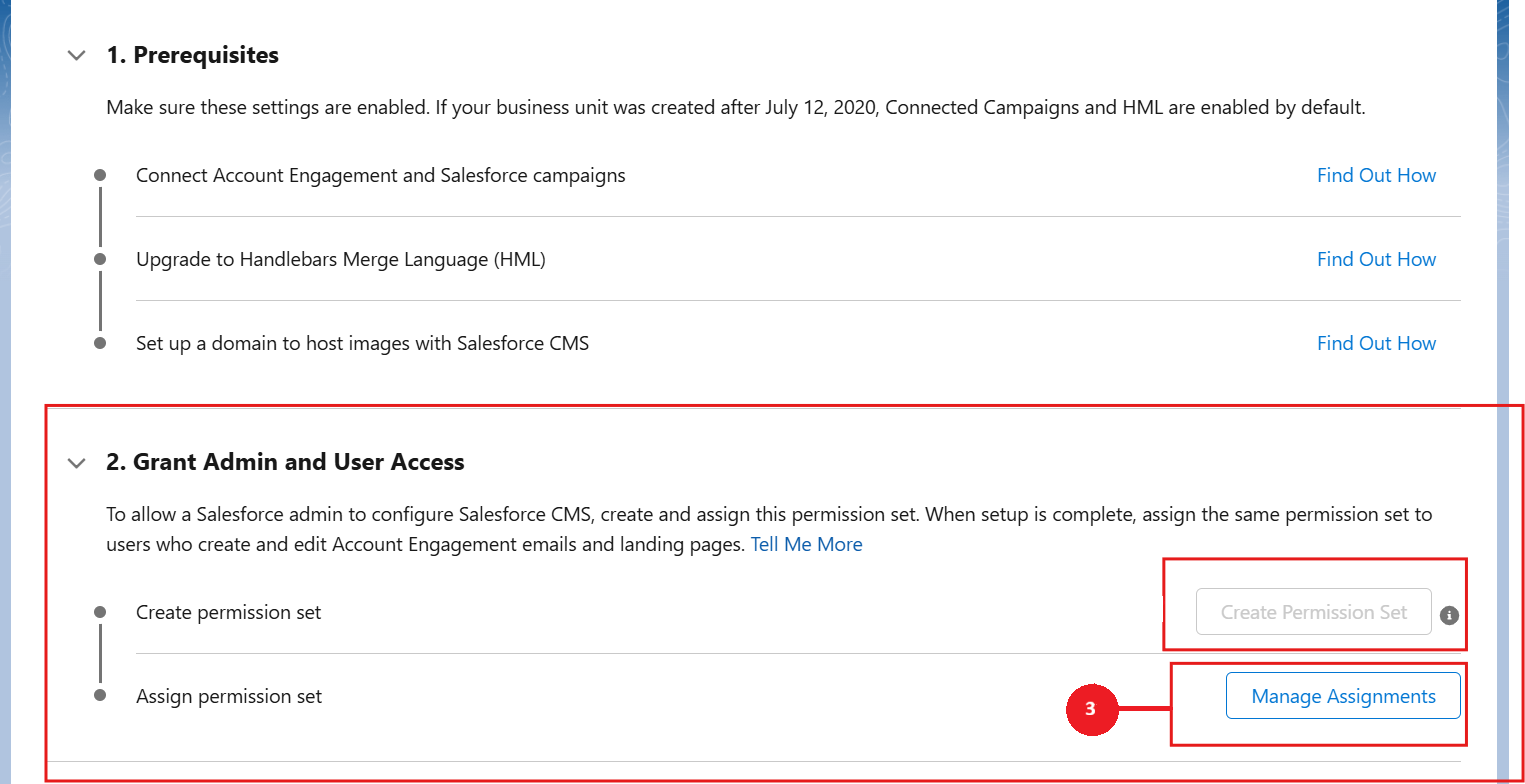
Task: Click the red numbered 3 annotation marker
Action: [1090, 709]
